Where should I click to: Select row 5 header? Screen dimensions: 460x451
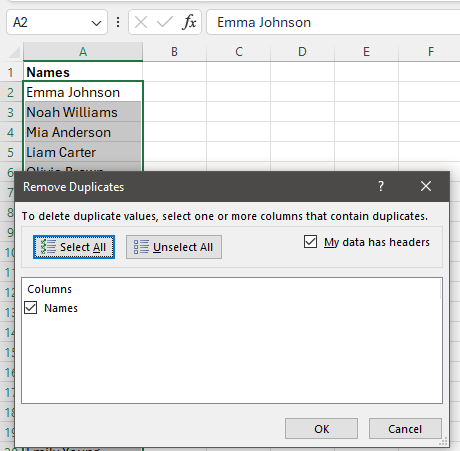[11, 152]
